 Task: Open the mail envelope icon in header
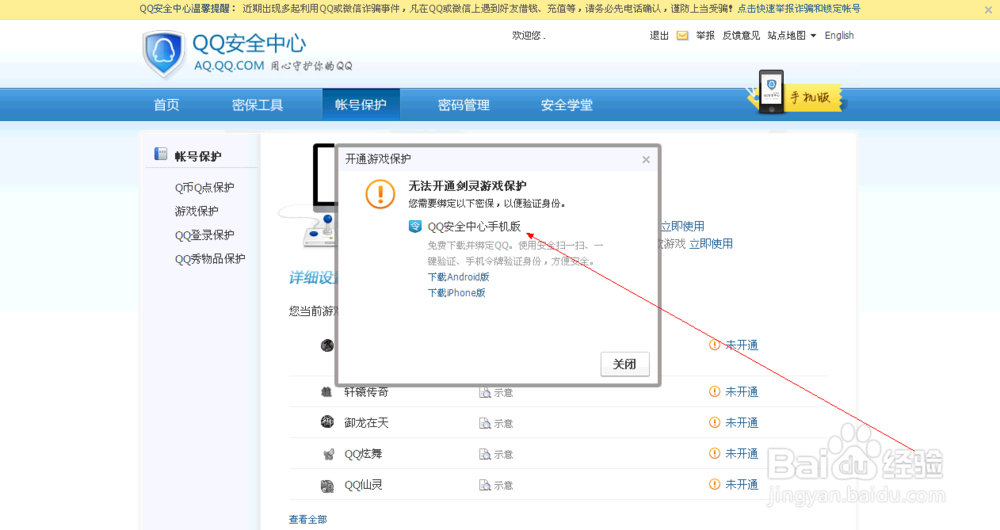(682, 36)
